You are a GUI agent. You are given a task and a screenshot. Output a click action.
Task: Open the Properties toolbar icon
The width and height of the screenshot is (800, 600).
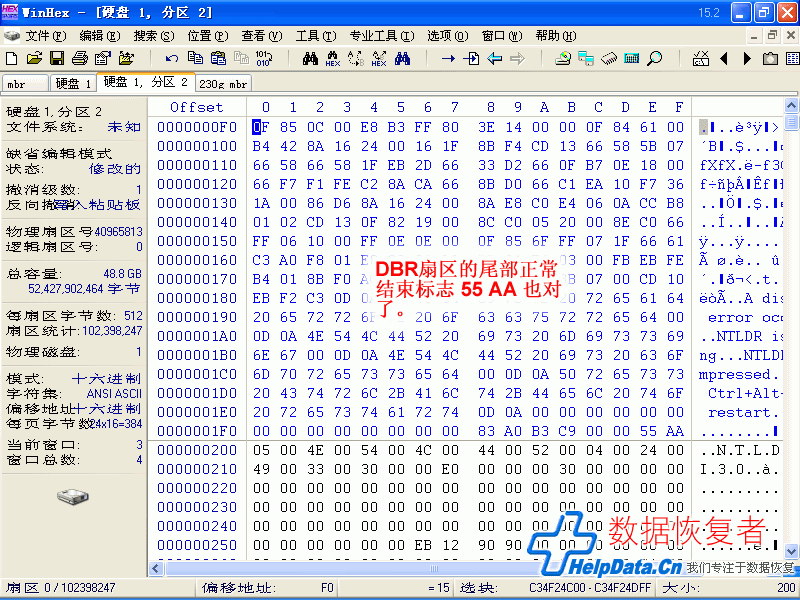click(x=103, y=58)
